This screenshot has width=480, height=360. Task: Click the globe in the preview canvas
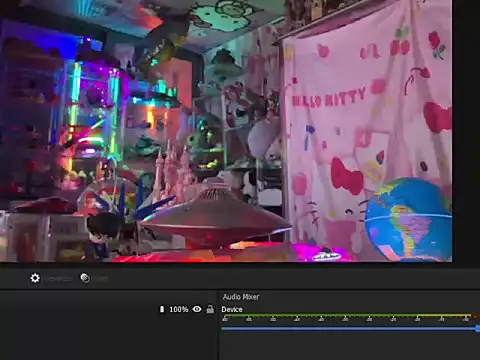(408, 220)
